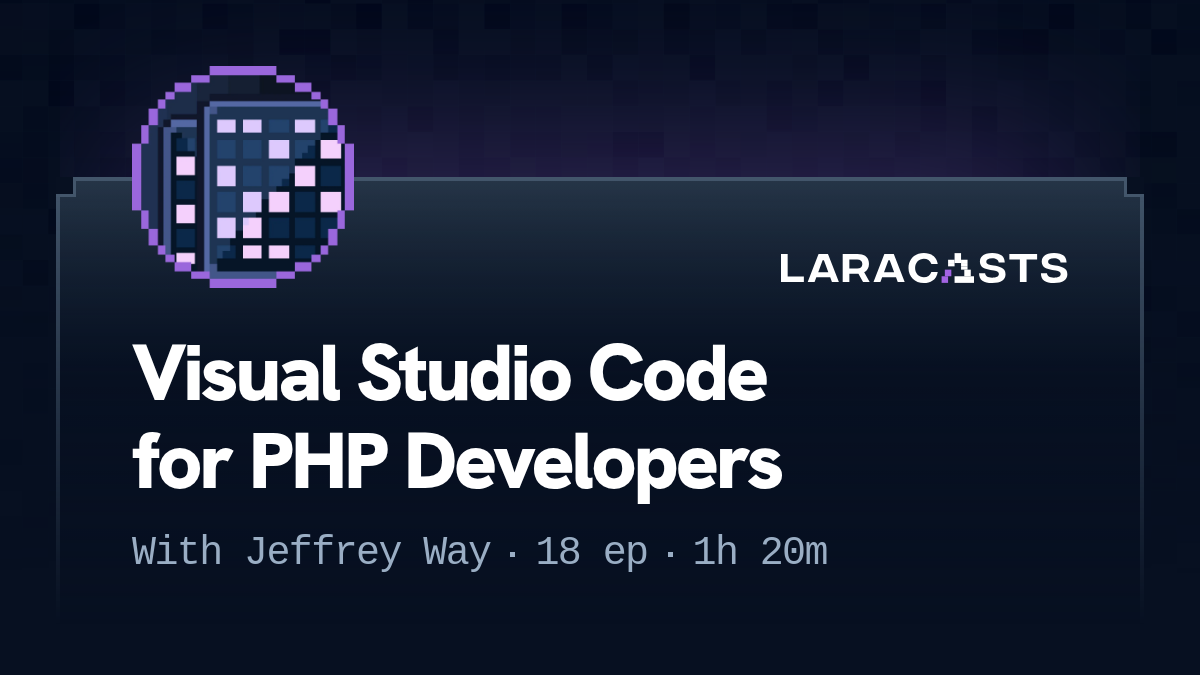This screenshot has height=675, width=1200.
Task: Click the dot separator before 1h 20m
Action: coord(670,553)
